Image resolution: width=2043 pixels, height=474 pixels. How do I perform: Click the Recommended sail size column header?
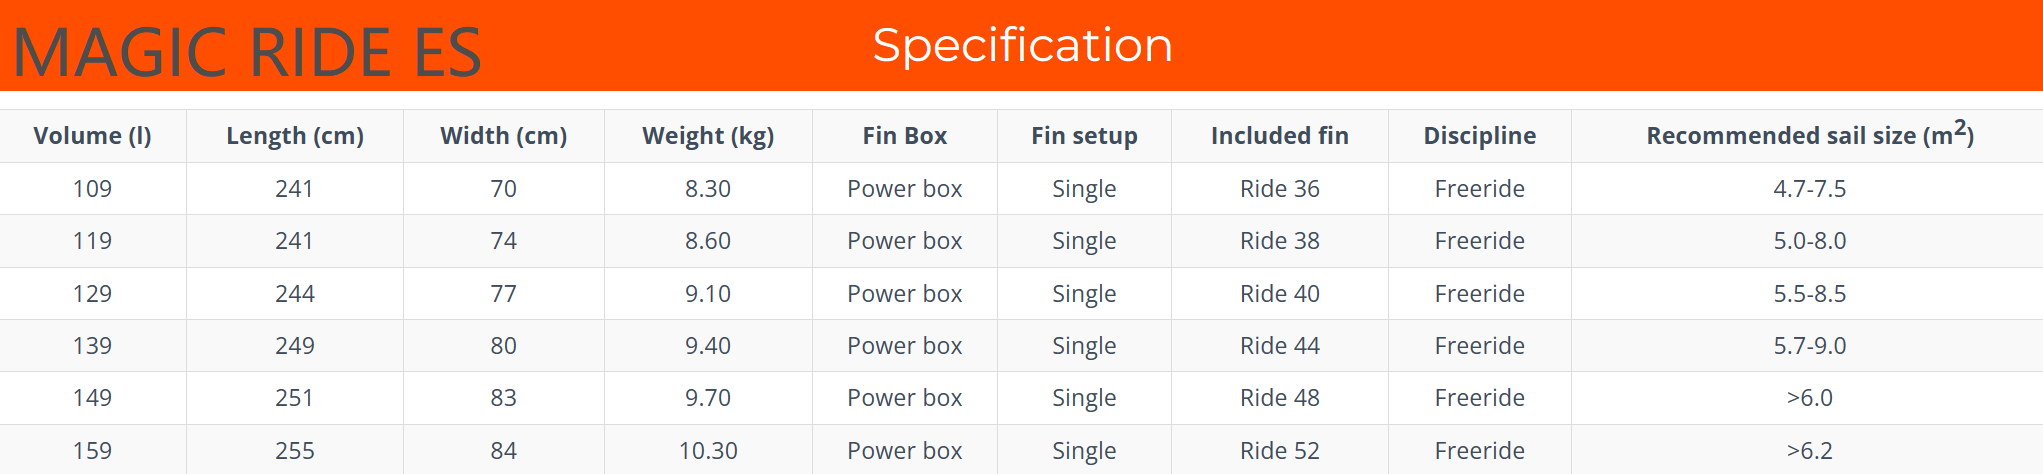pyautogui.click(x=1810, y=135)
